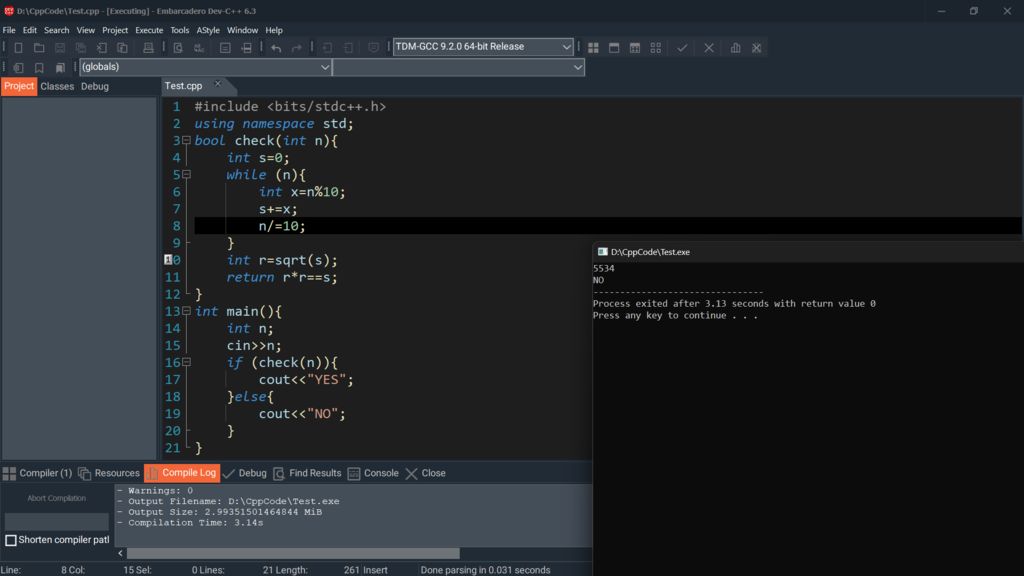Open the Help menu
This screenshot has height=576, width=1024.
pos(274,30)
